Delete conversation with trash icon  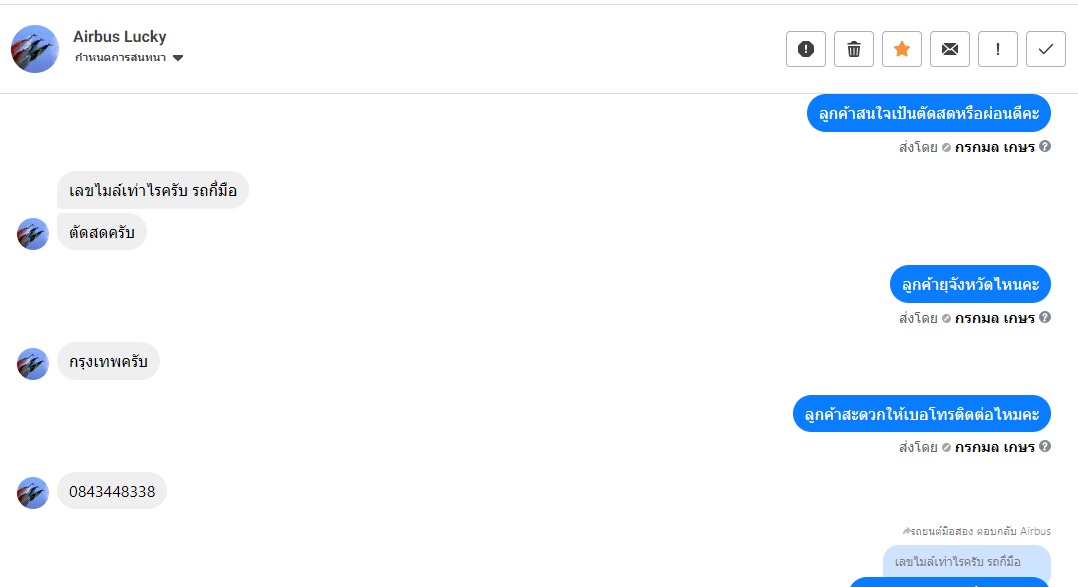click(854, 49)
